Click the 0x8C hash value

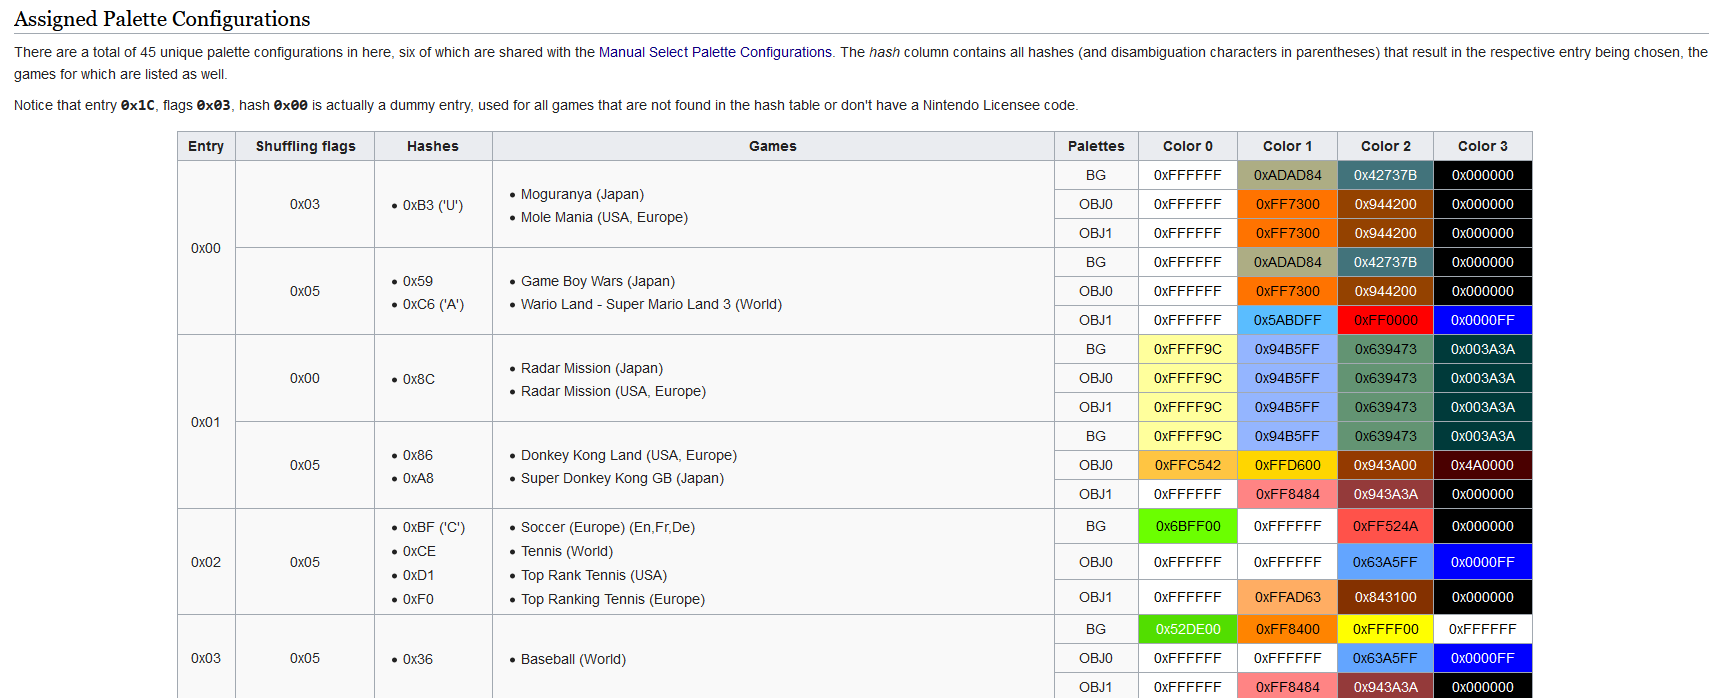(x=419, y=379)
